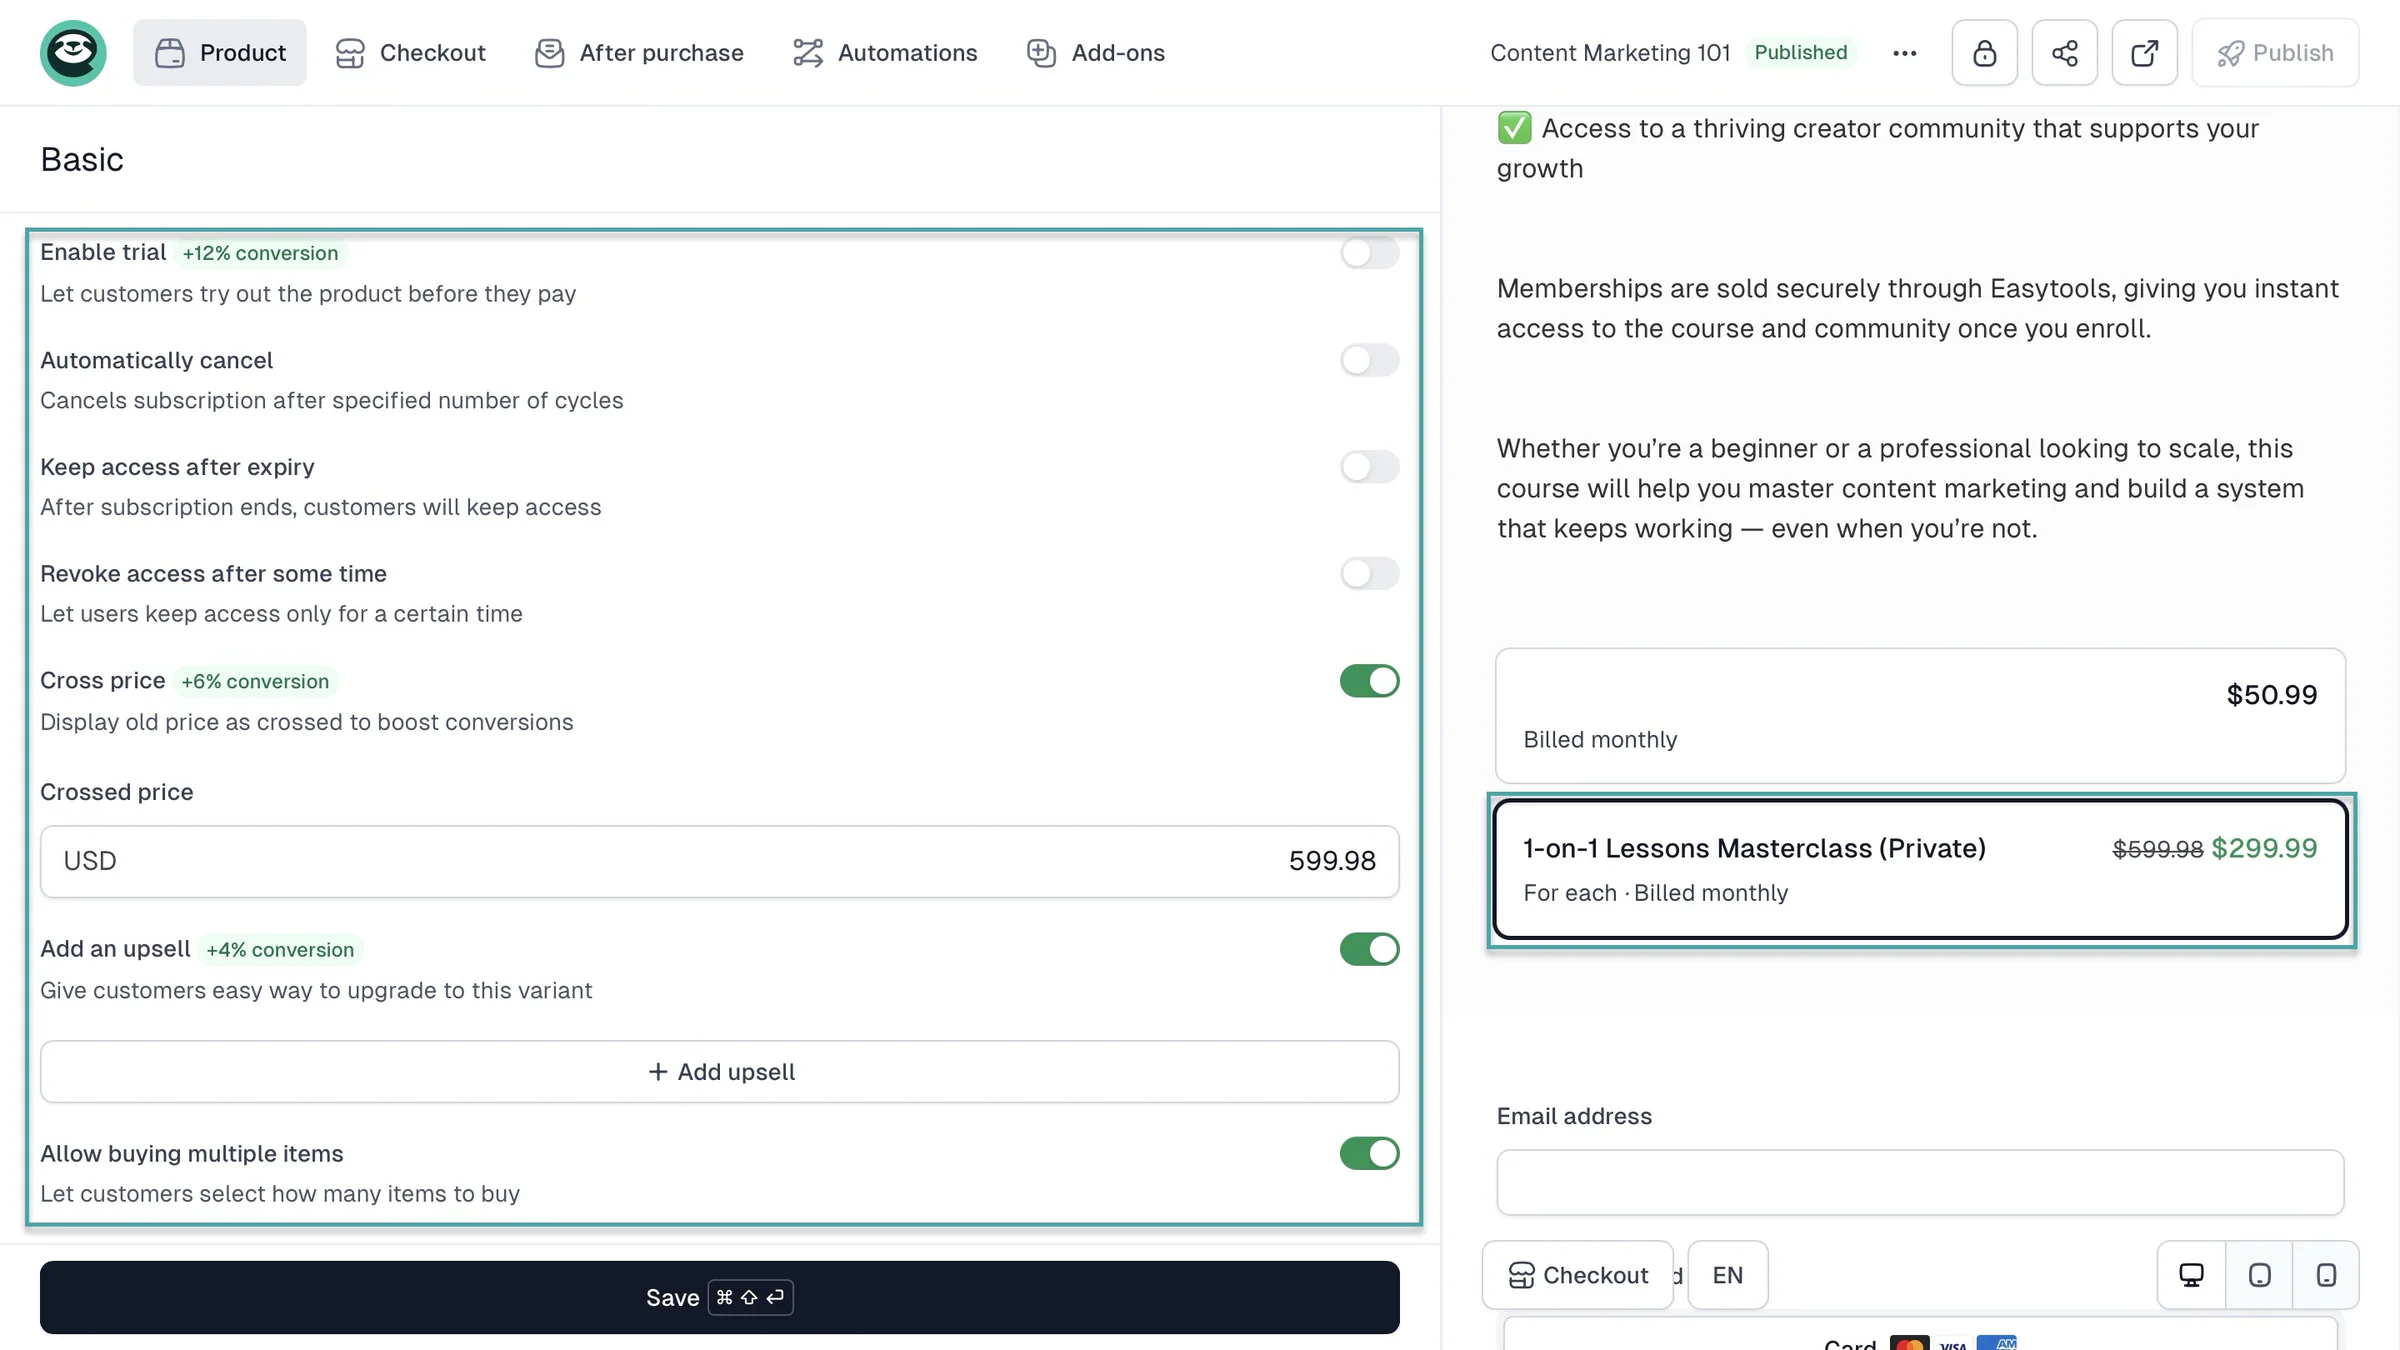
Task: Open product page in new window icon
Action: 2144,53
